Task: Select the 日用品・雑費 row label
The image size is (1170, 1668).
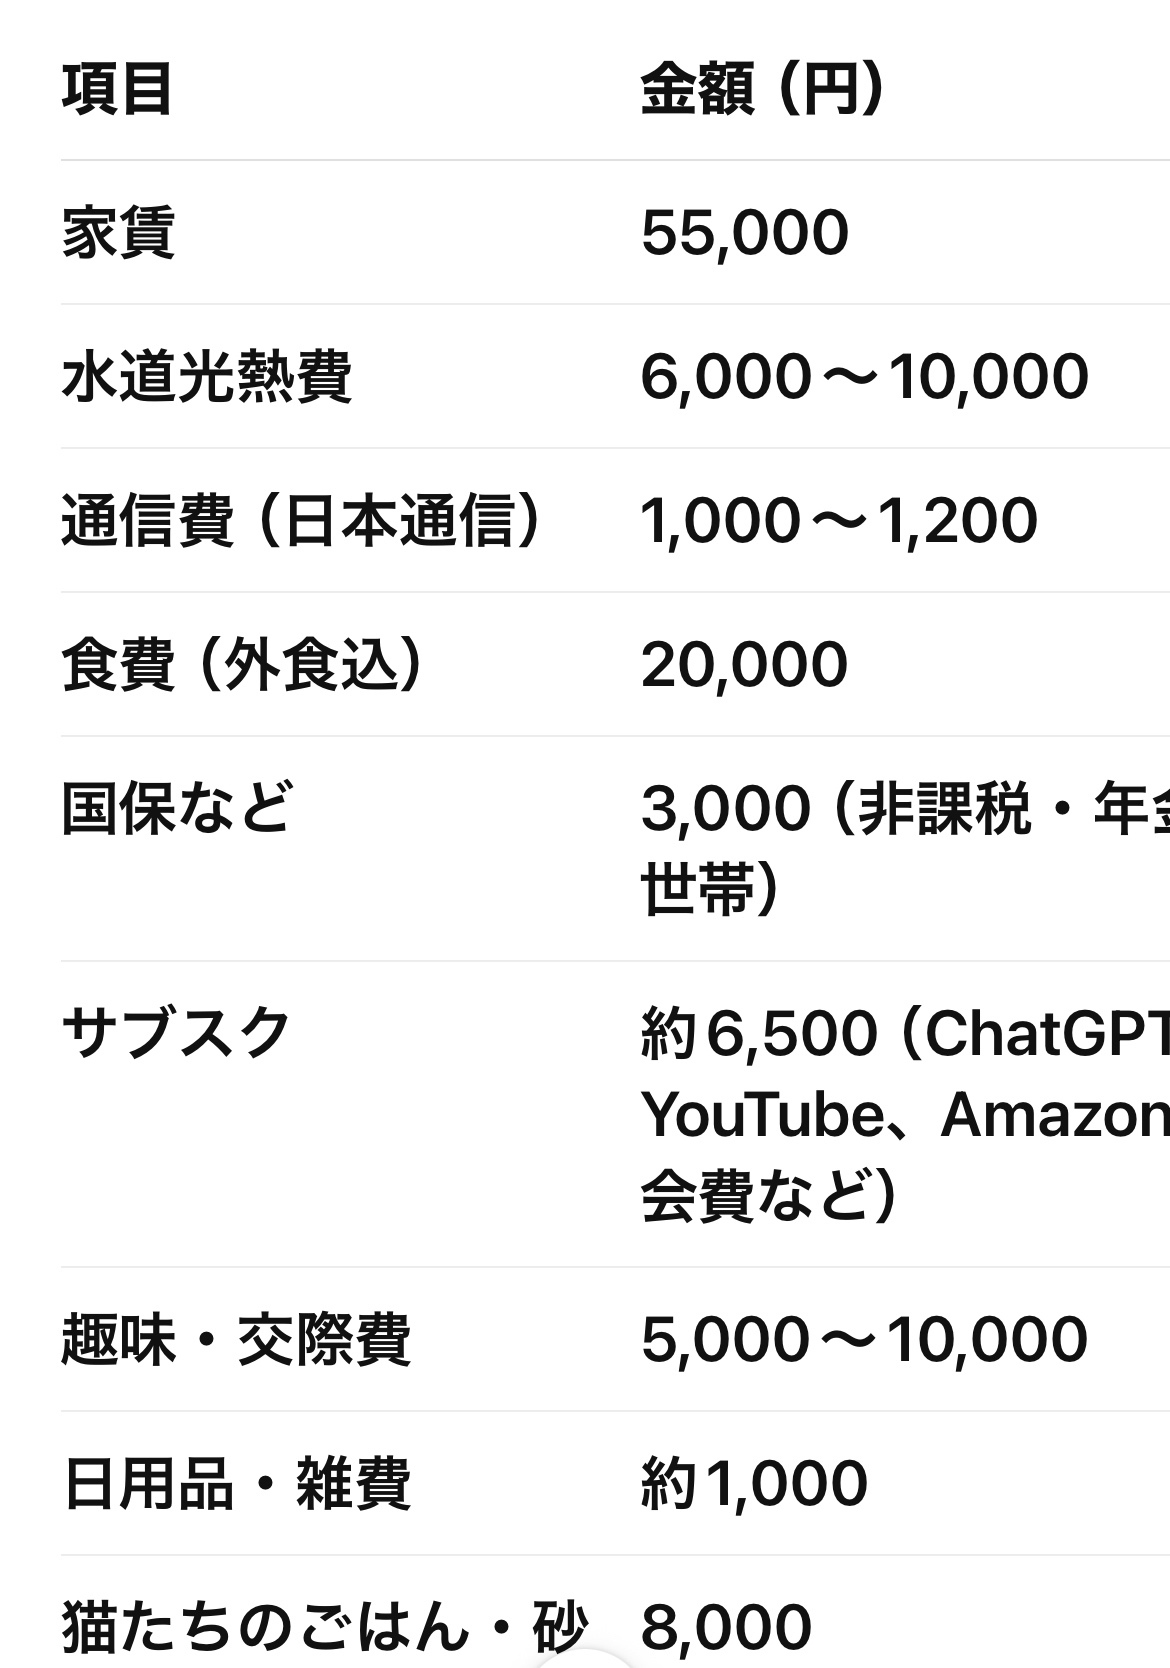Action: click(x=236, y=1483)
